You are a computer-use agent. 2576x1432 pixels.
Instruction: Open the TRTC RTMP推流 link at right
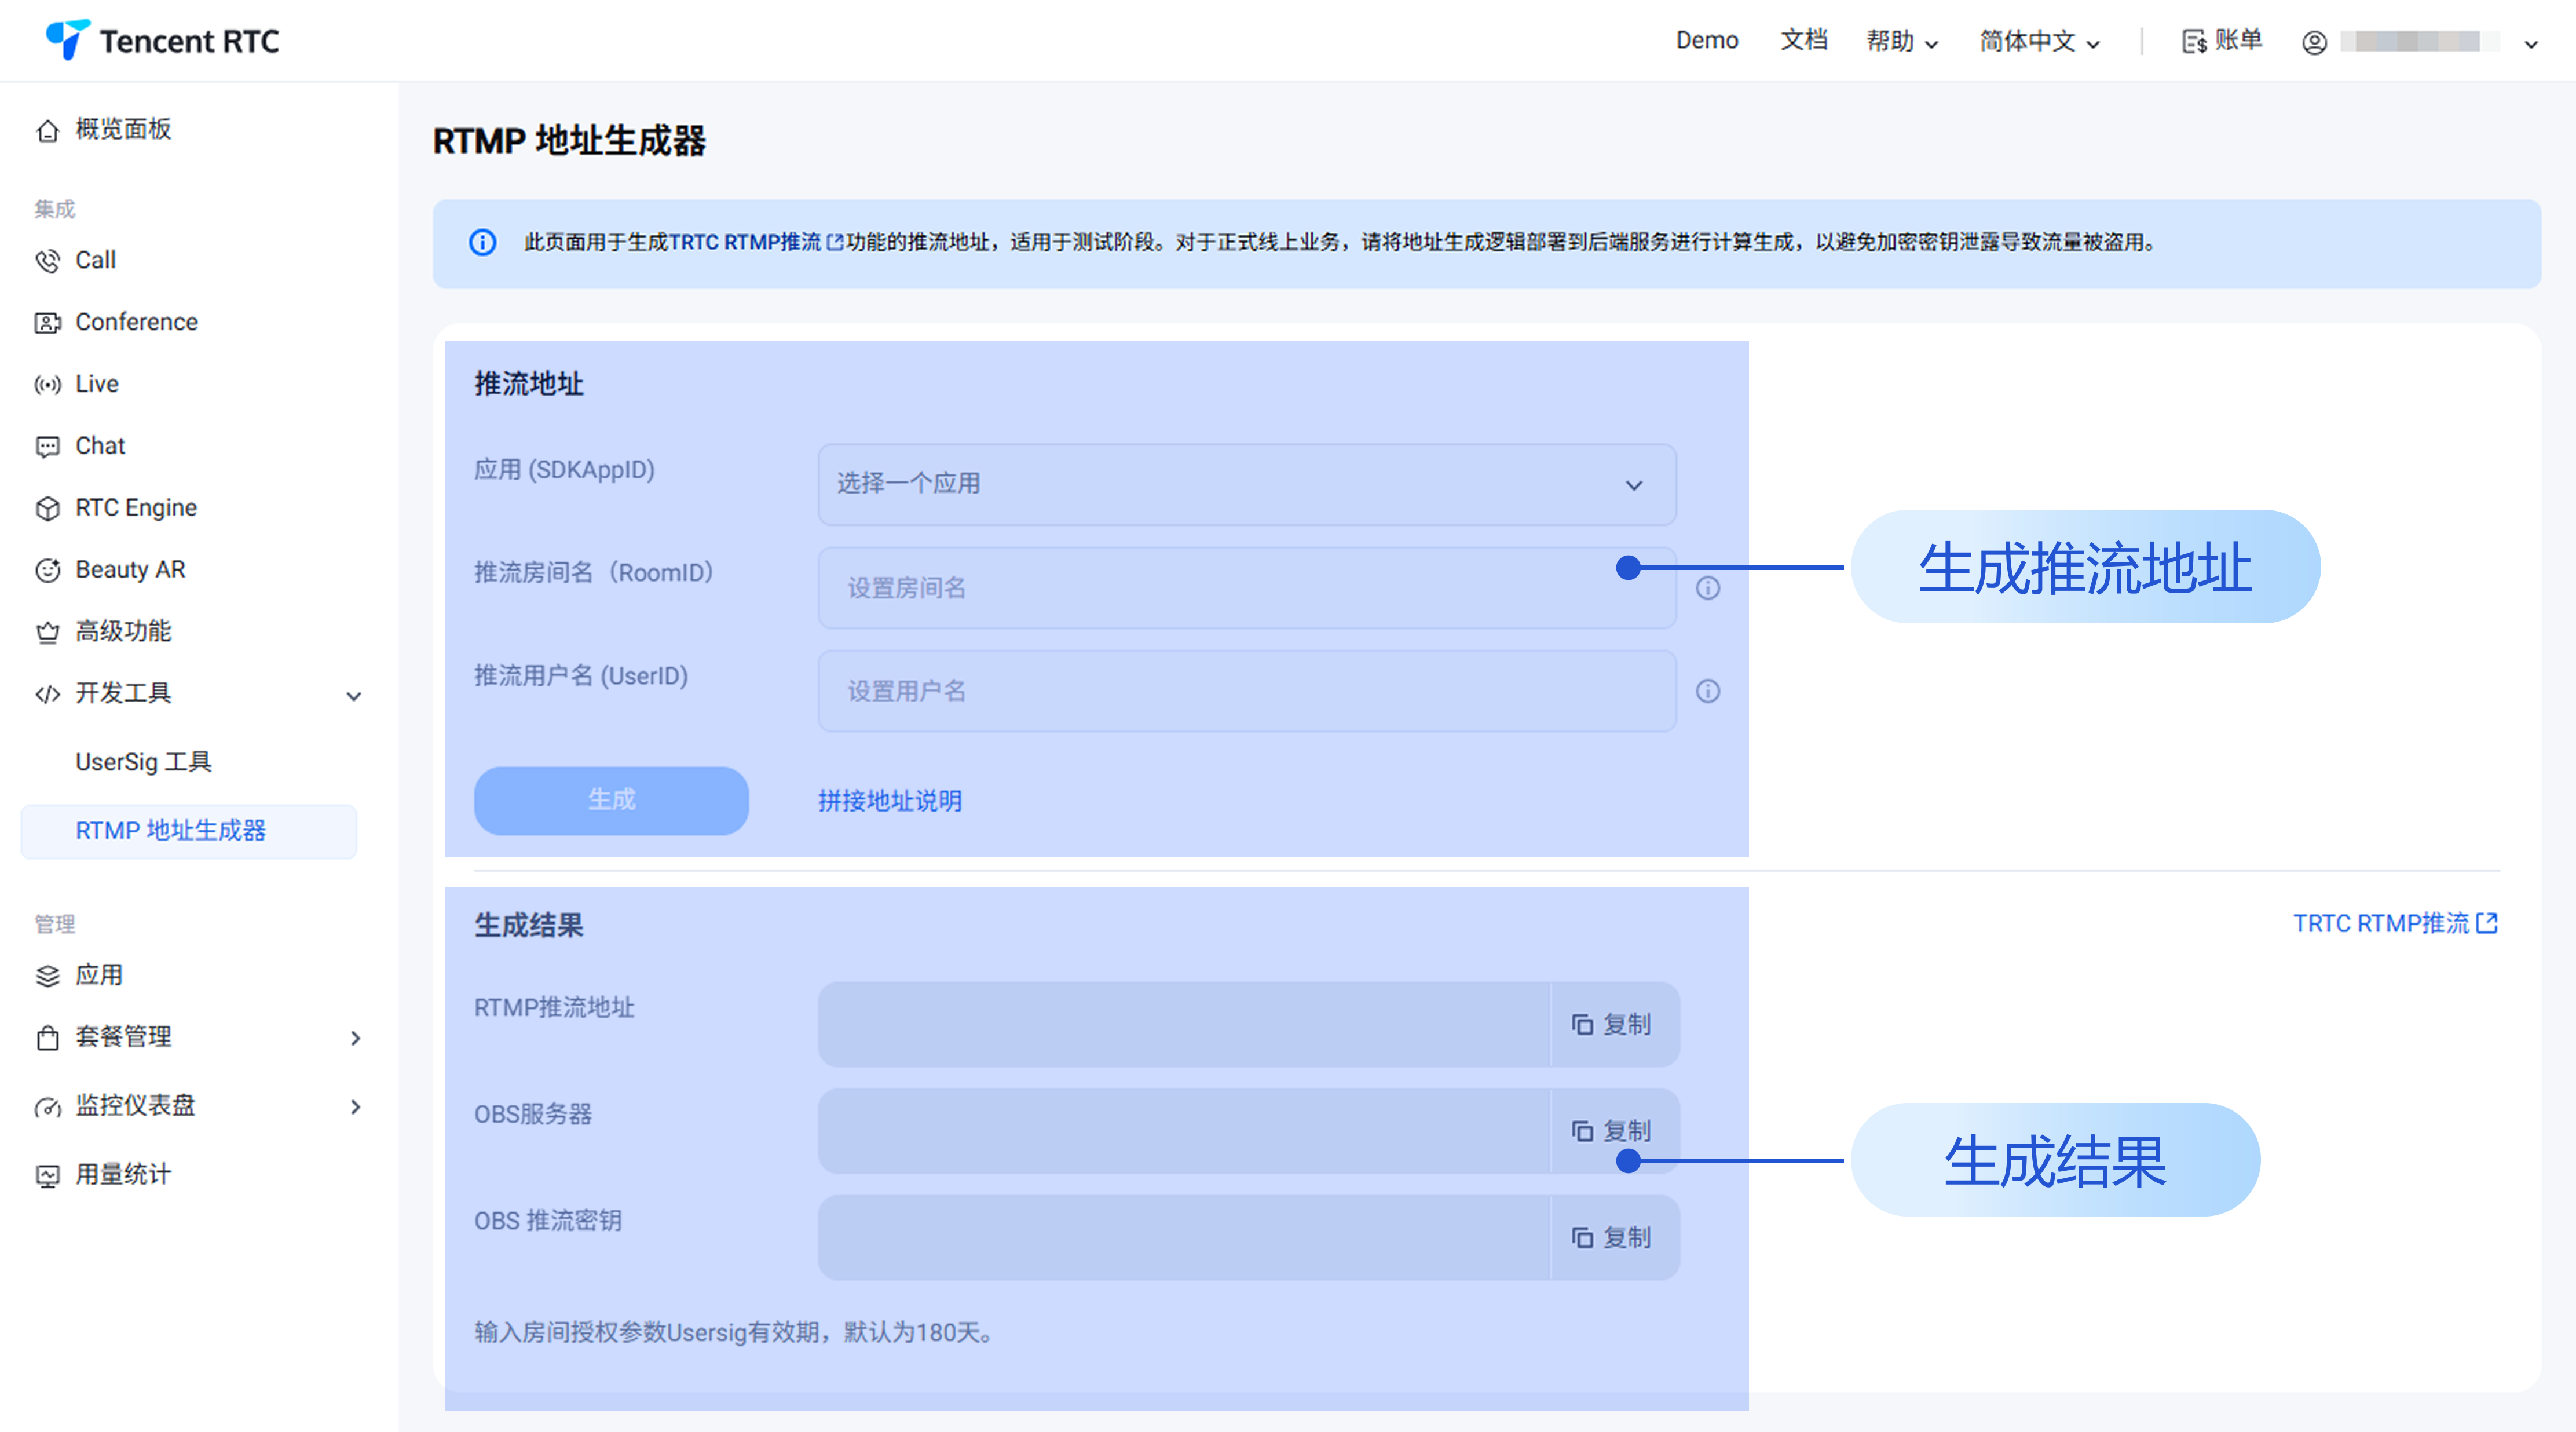pyautogui.click(x=2394, y=923)
